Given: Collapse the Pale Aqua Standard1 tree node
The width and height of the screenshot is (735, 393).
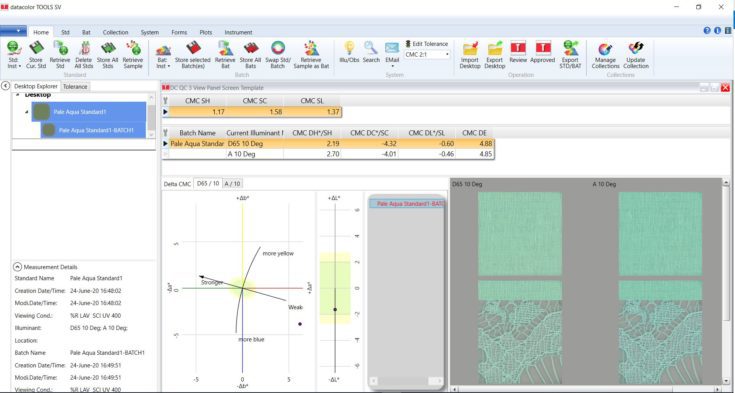Looking at the screenshot, I should pos(27,112).
